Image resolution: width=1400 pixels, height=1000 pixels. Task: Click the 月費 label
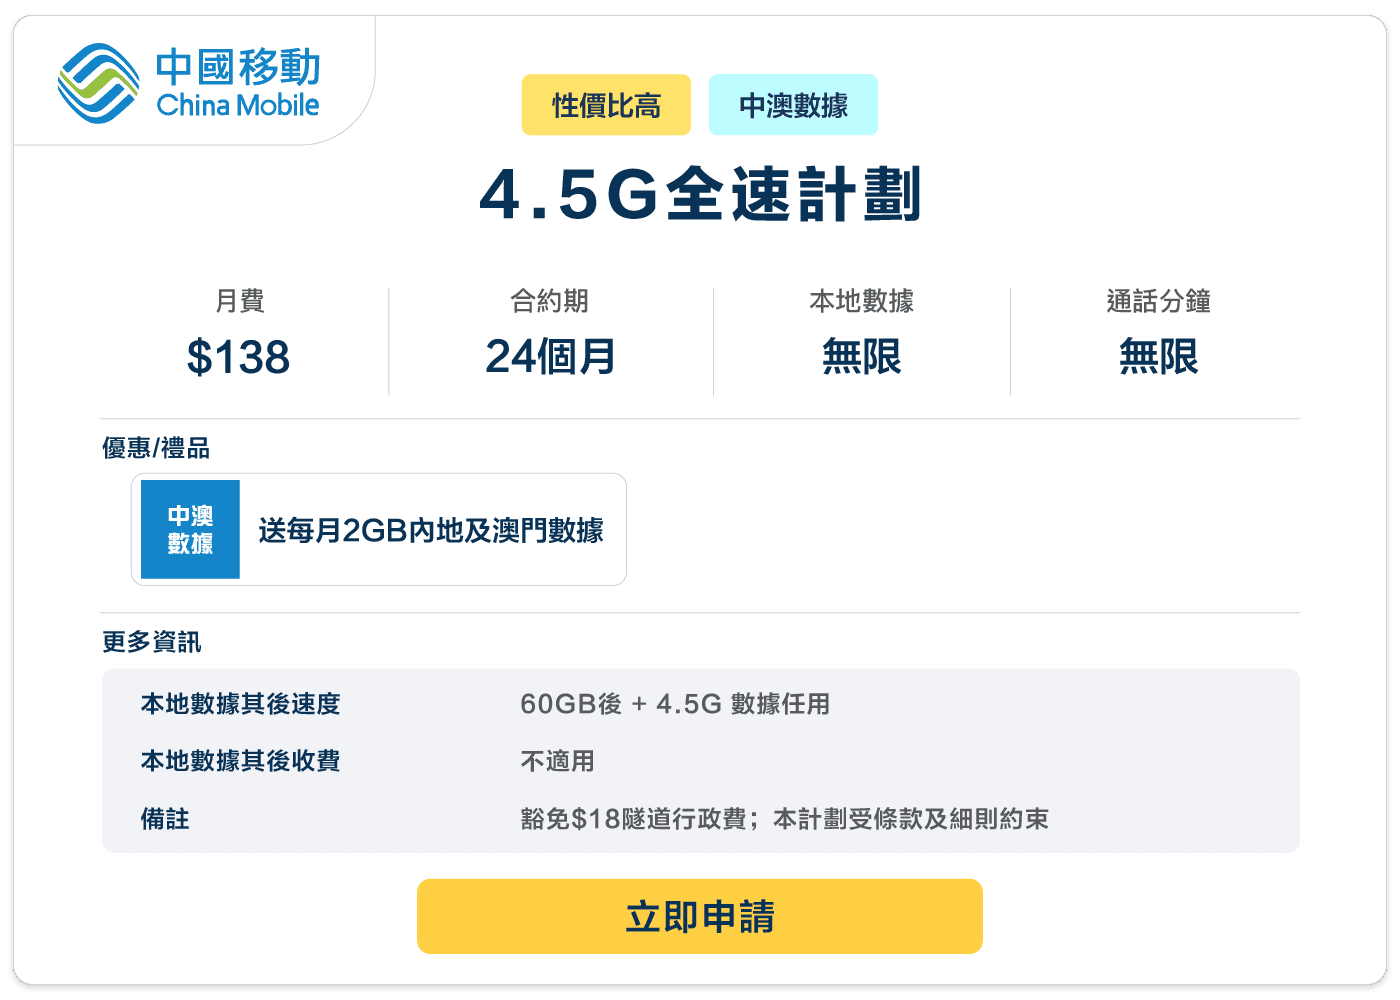click(x=240, y=301)
